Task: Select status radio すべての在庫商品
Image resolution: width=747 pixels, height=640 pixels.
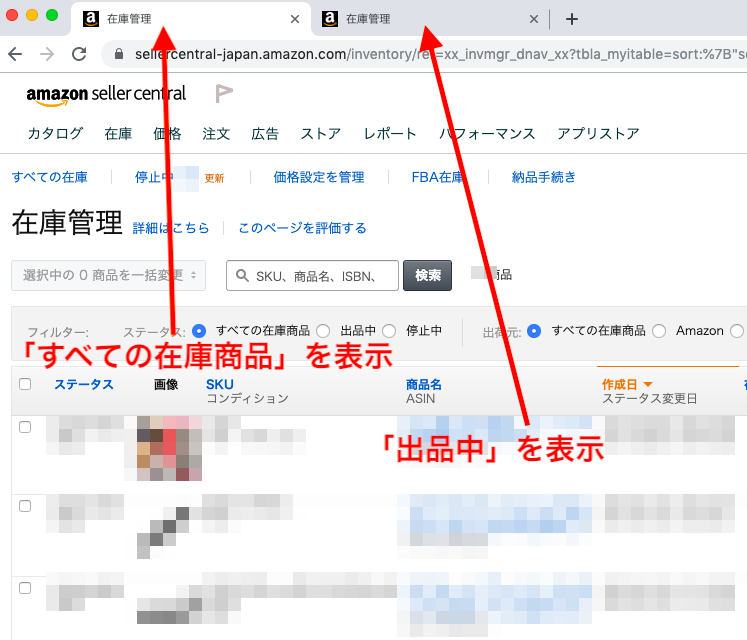Action: coord(199,331)
